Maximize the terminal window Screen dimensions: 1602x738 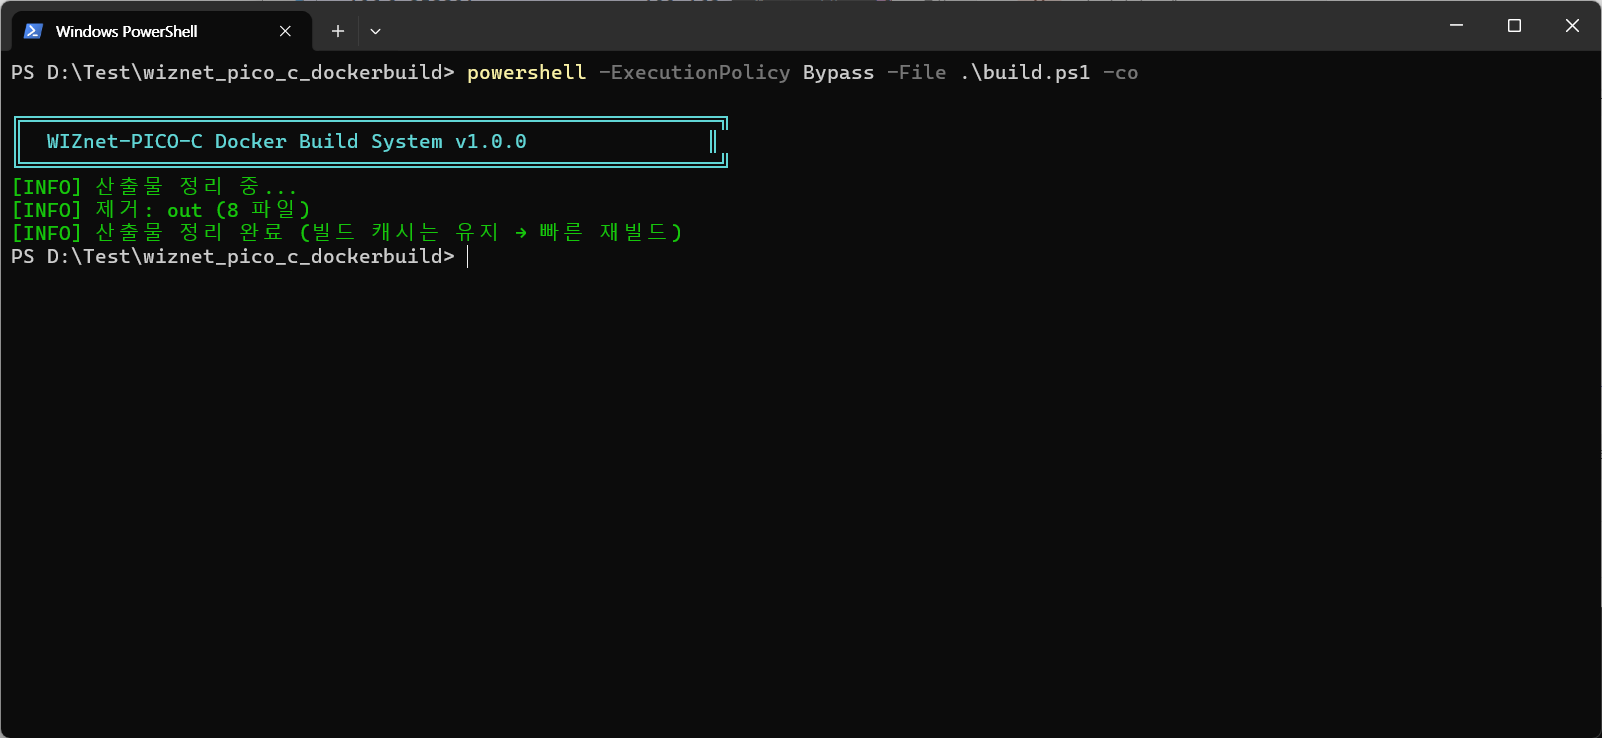1514,25
